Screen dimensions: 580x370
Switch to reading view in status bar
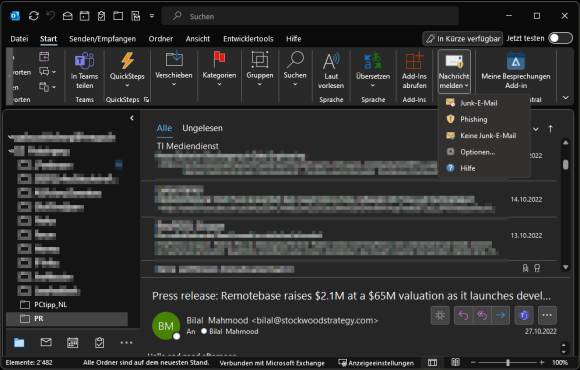[x=455, y=362]
